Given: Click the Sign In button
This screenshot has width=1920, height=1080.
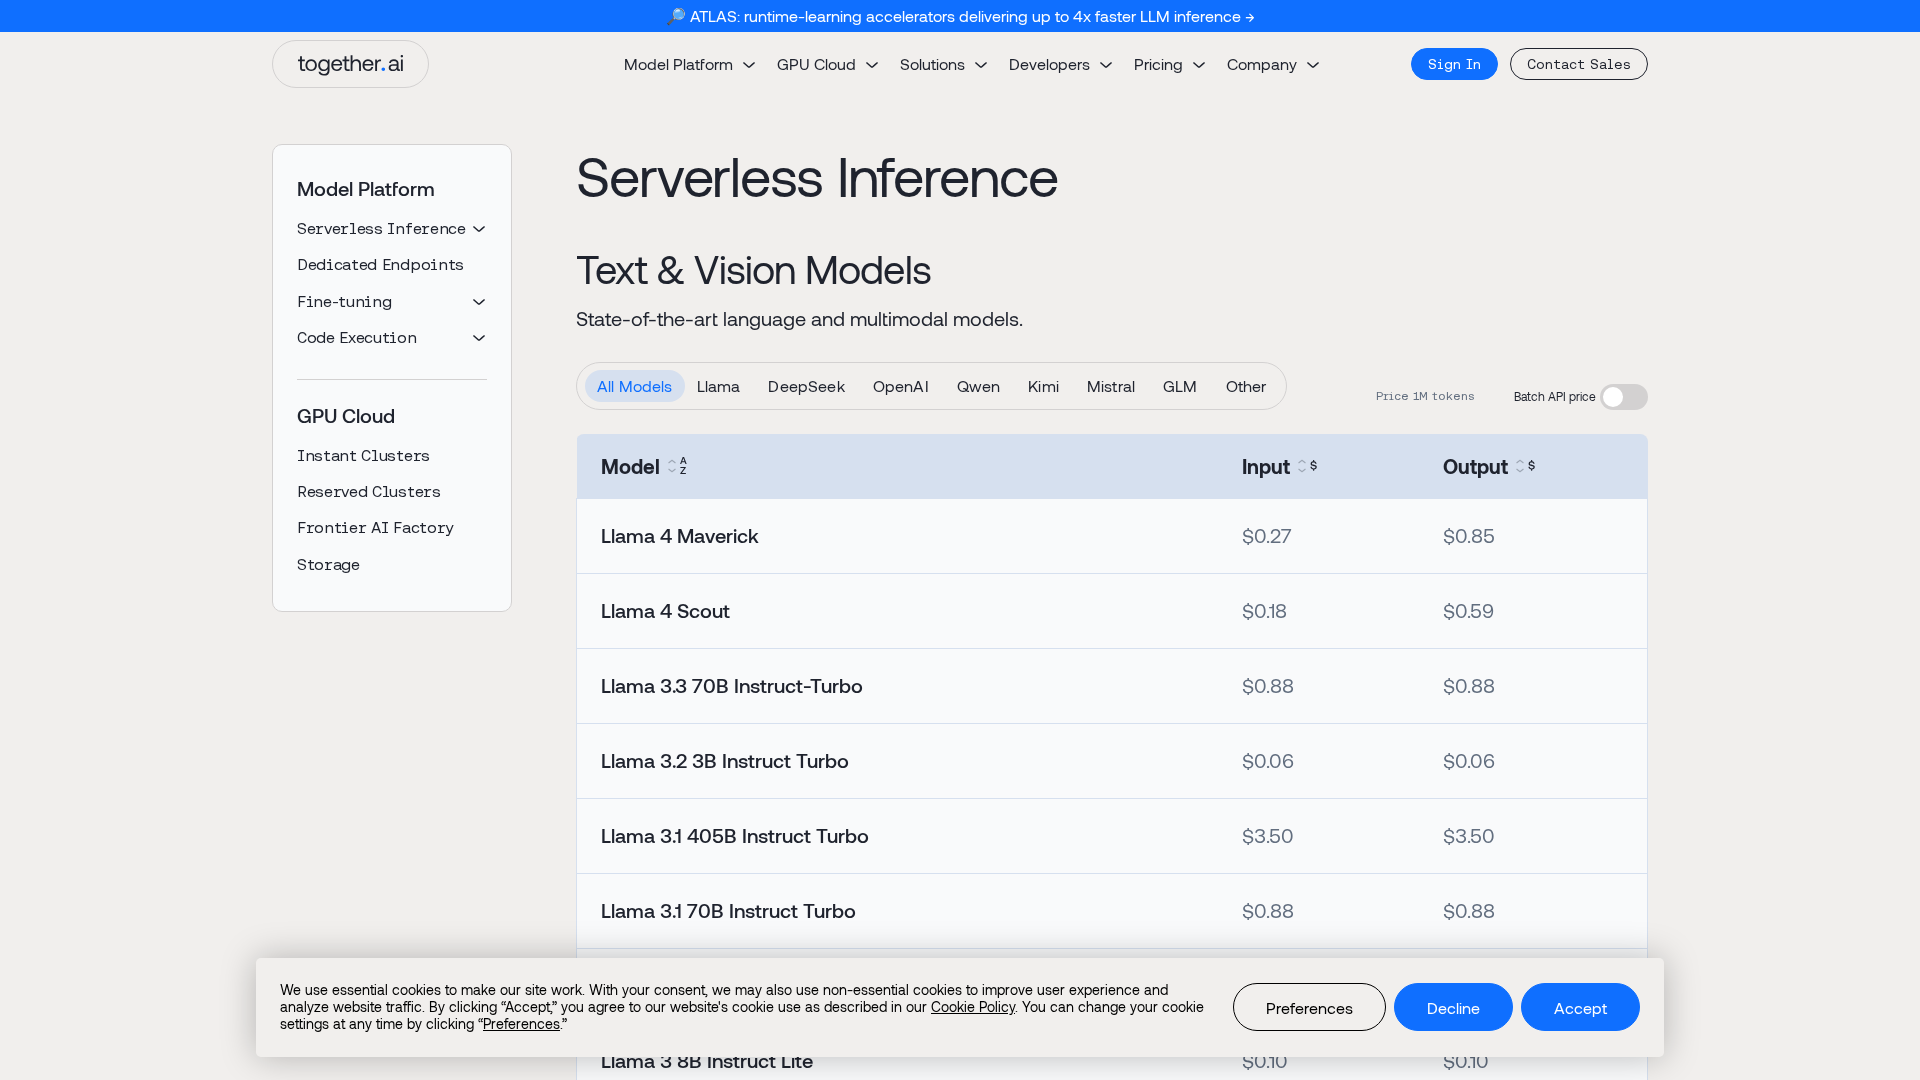Looking at the screenshot, I should point(1453,64).
